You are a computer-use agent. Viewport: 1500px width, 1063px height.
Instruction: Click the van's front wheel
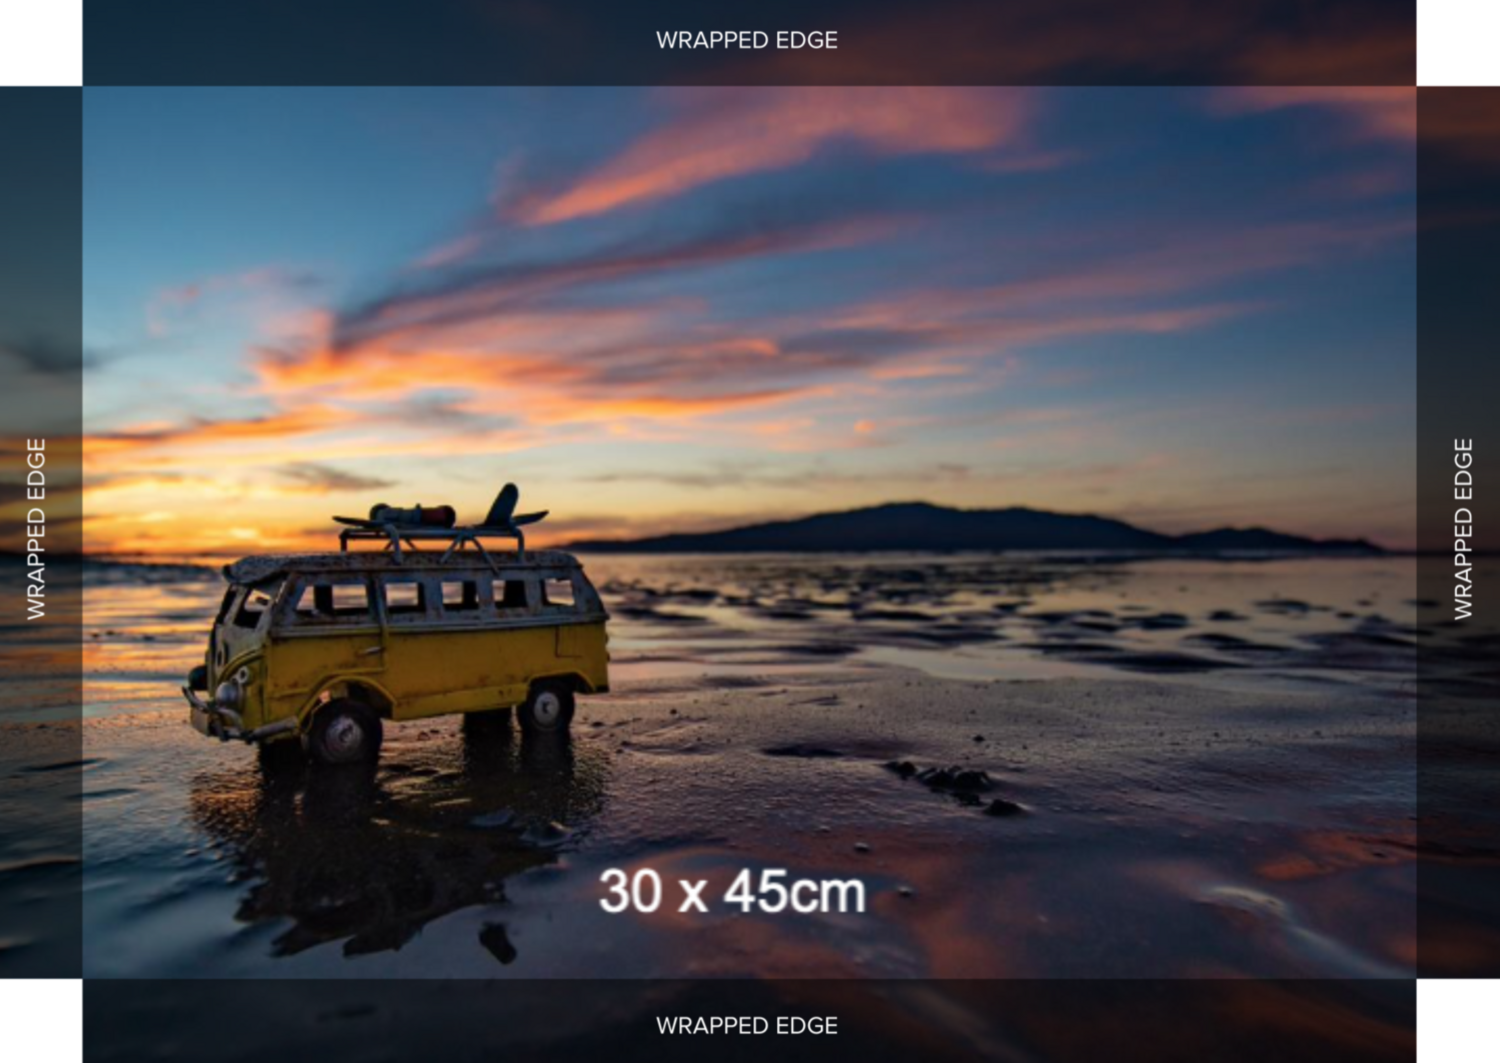point(343,733)
